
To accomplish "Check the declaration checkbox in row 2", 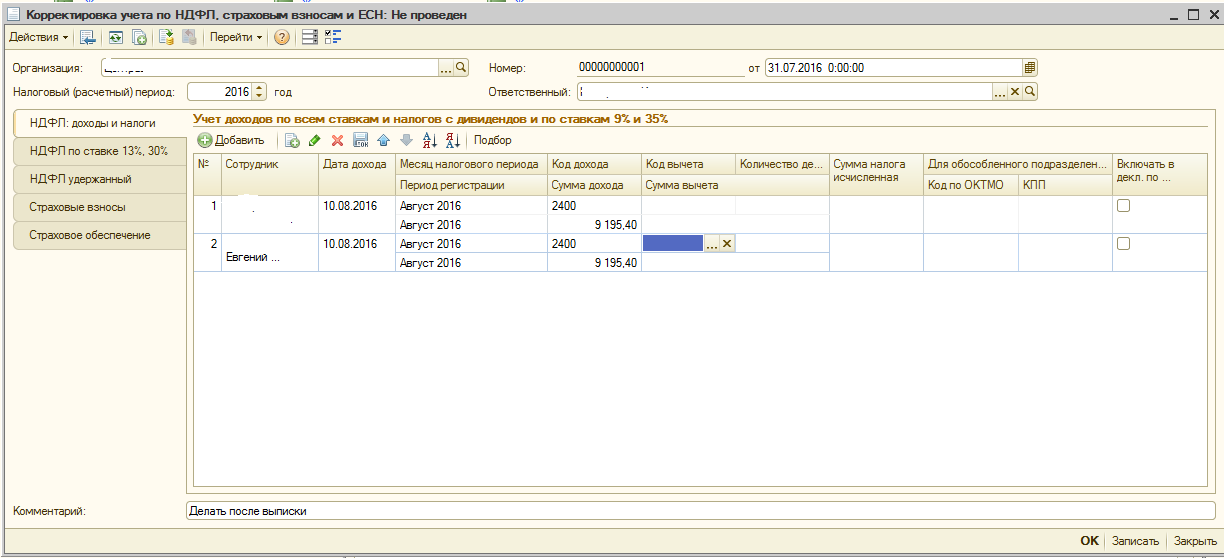I will (x=1123, y=244).
